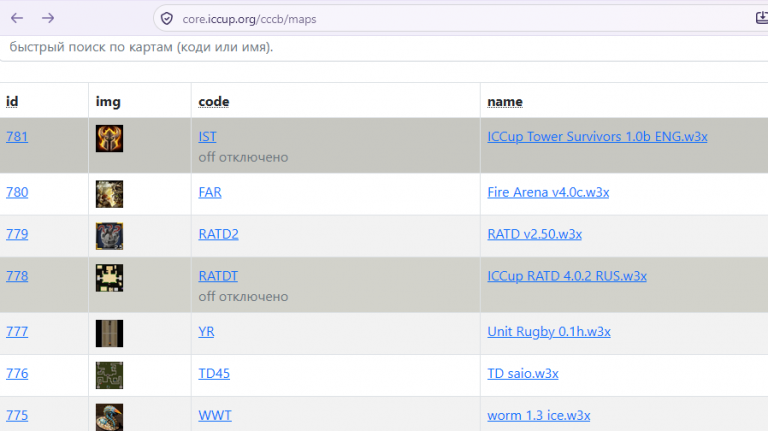
Task: Click the TD45 maze map thumbnail
Action: point(109,375)
